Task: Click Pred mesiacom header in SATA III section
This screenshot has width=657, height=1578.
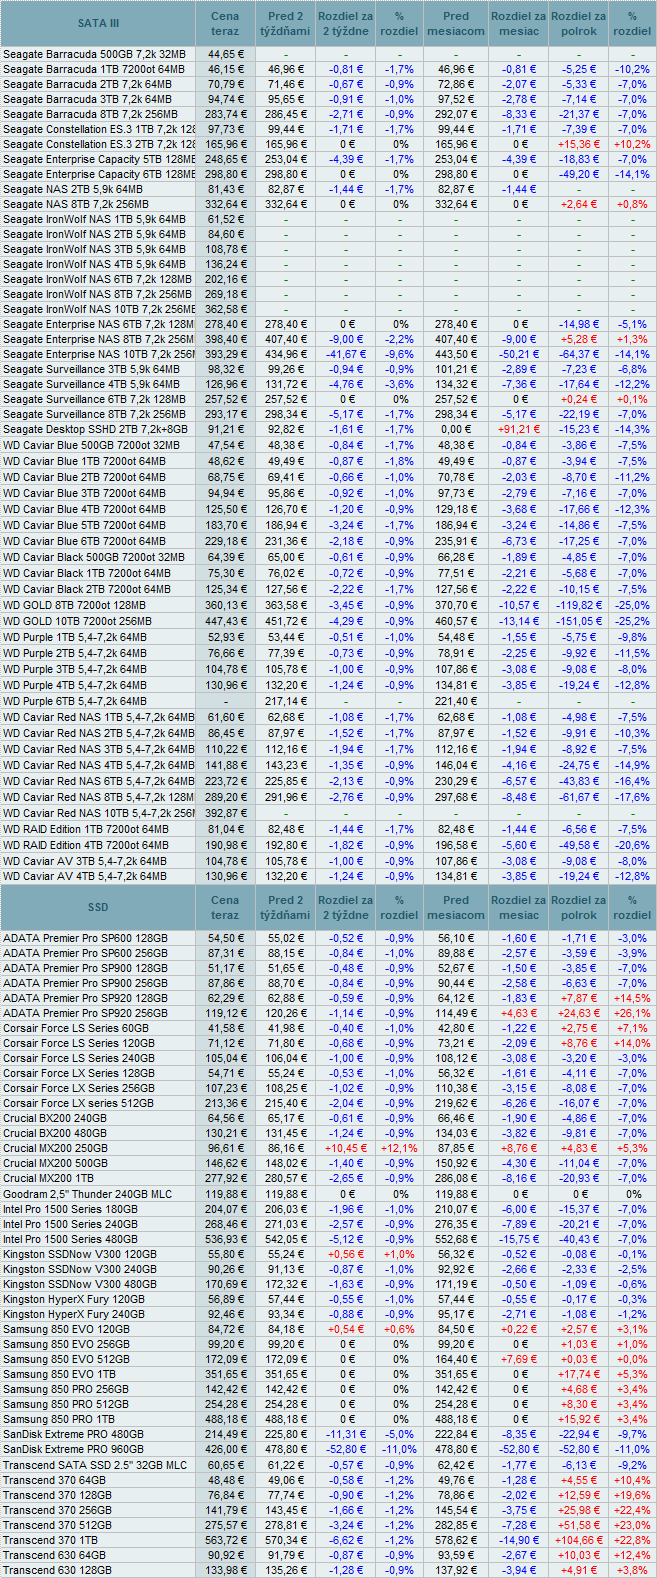Action: (x=456, y=23)
